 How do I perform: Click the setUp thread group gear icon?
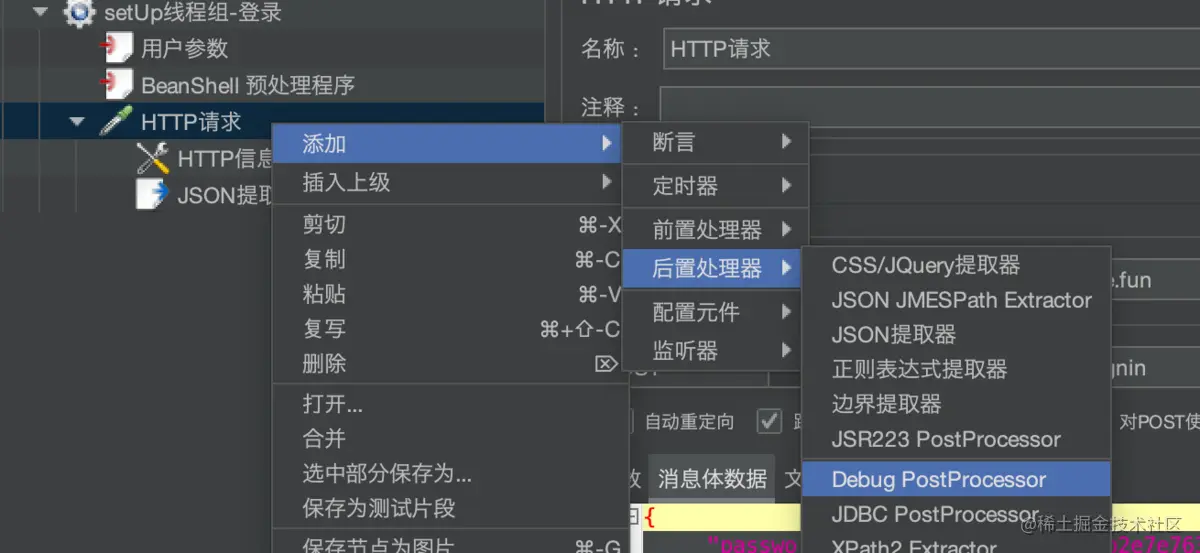pyautogui.click(x=79, y=13)
